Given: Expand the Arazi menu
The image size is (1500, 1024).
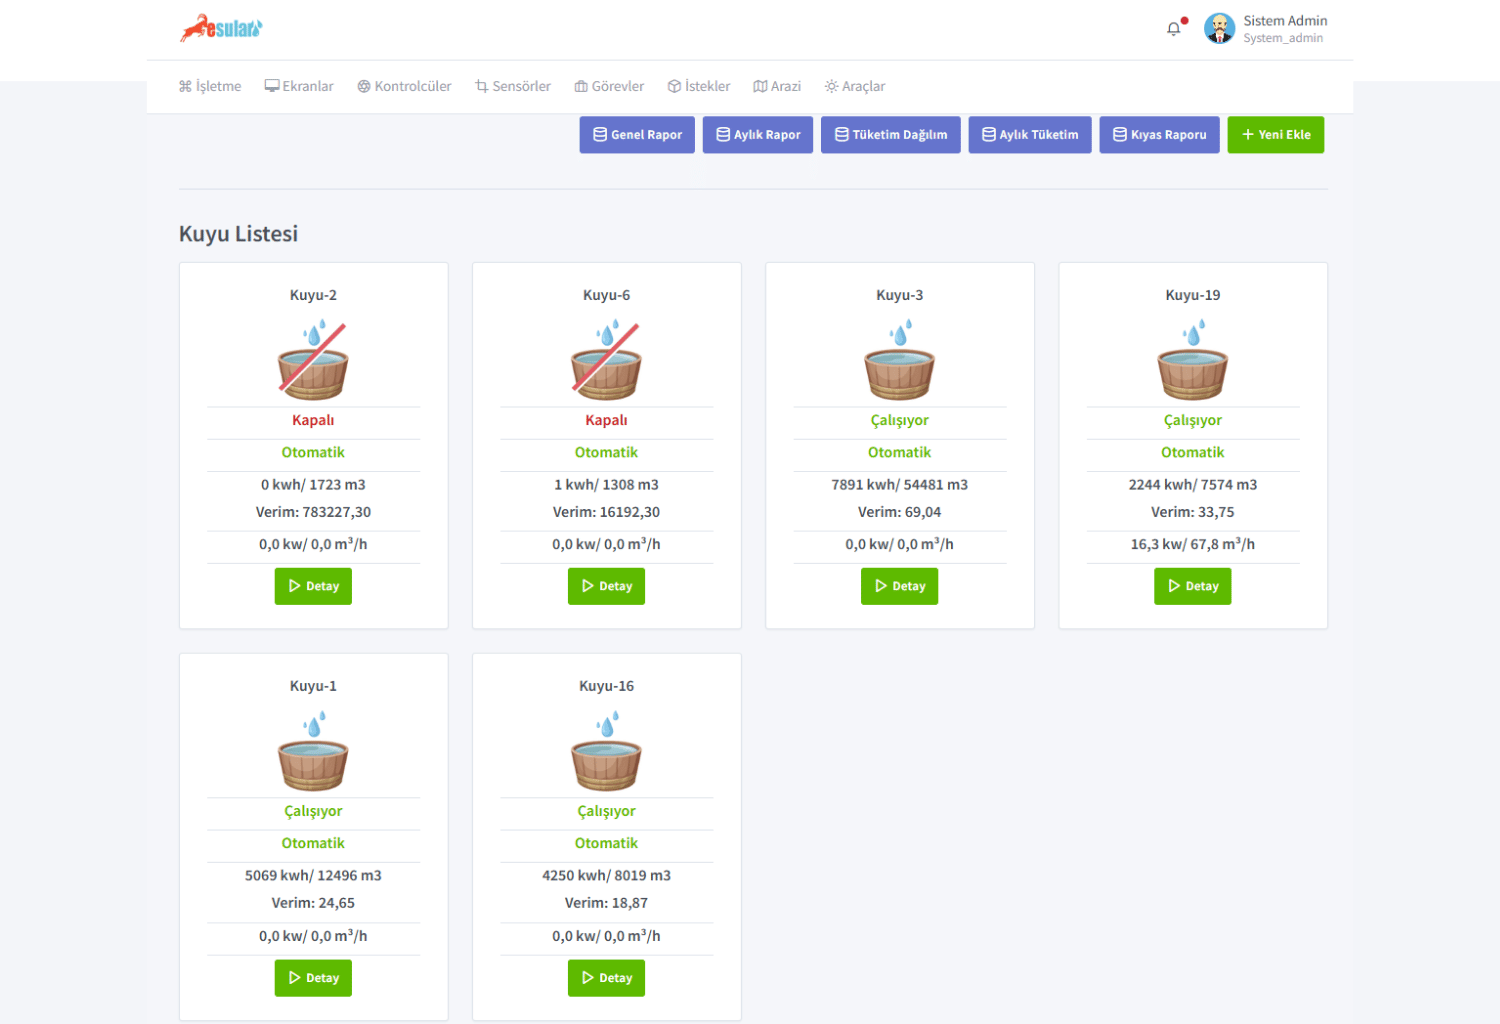Looking at the screenshot, I should (777, 86).
